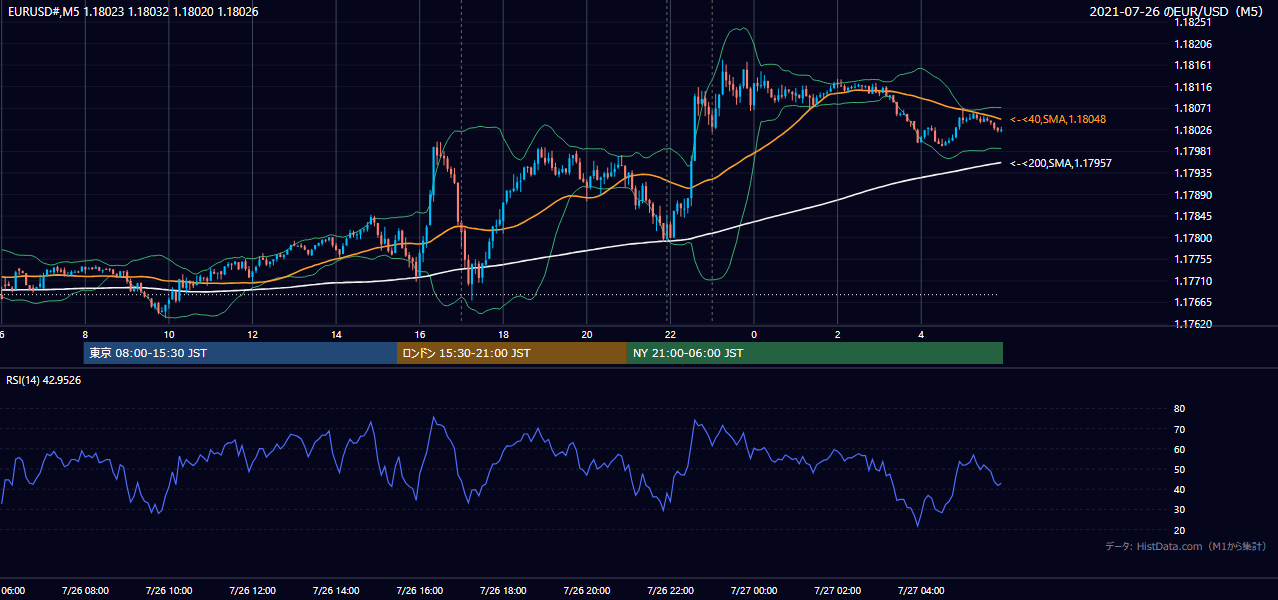Click hour label 22 under the price chart
This screenshot has width=1278, height=600.
(x=670, y=335)
